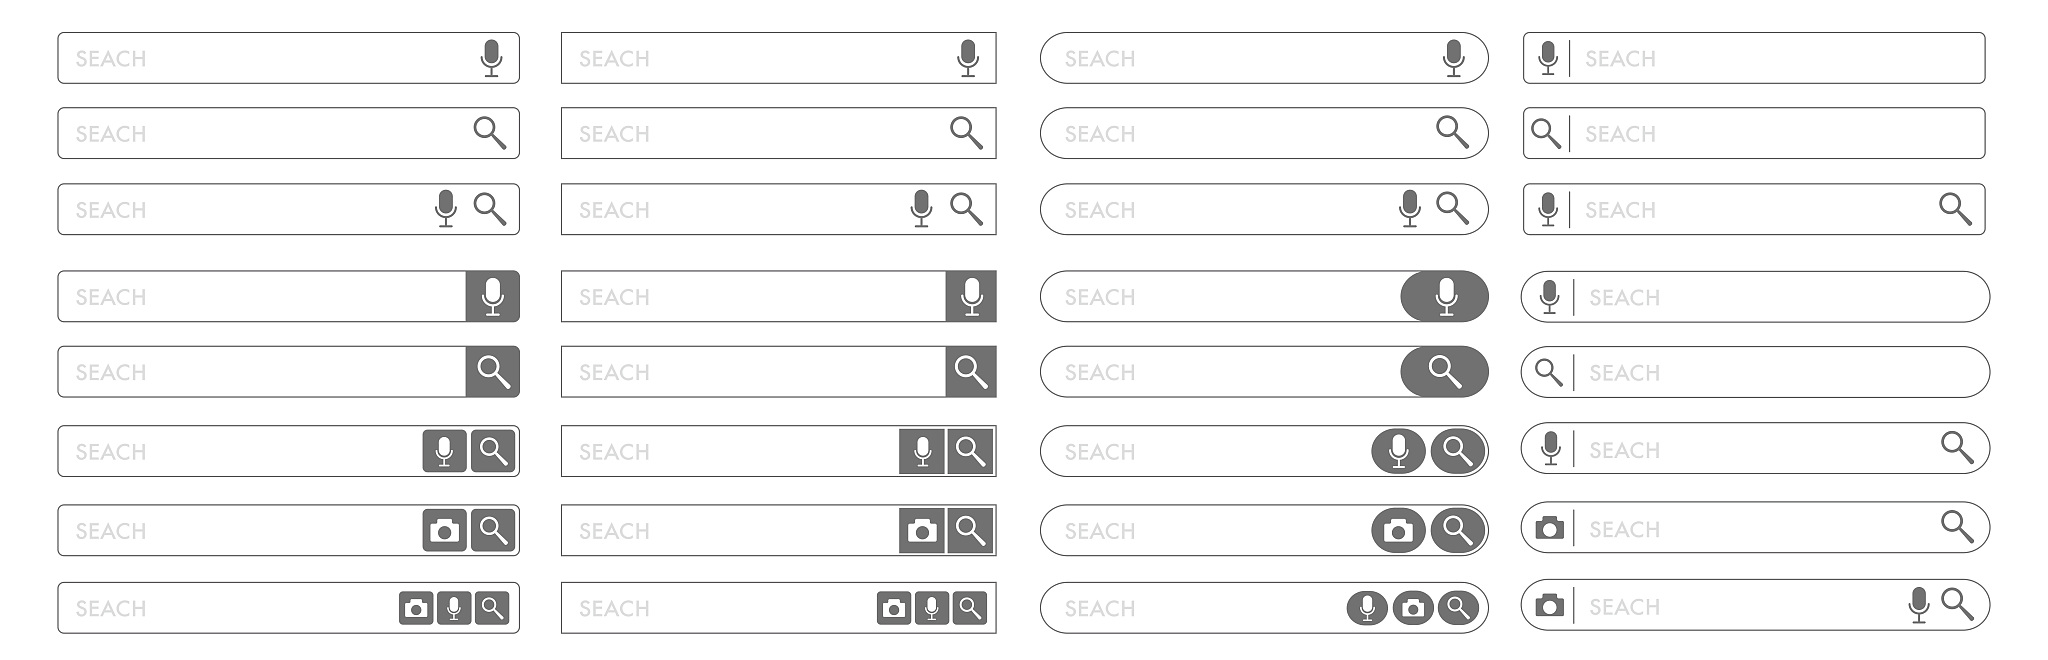Click round camera button between round microphone and search

1412,608
